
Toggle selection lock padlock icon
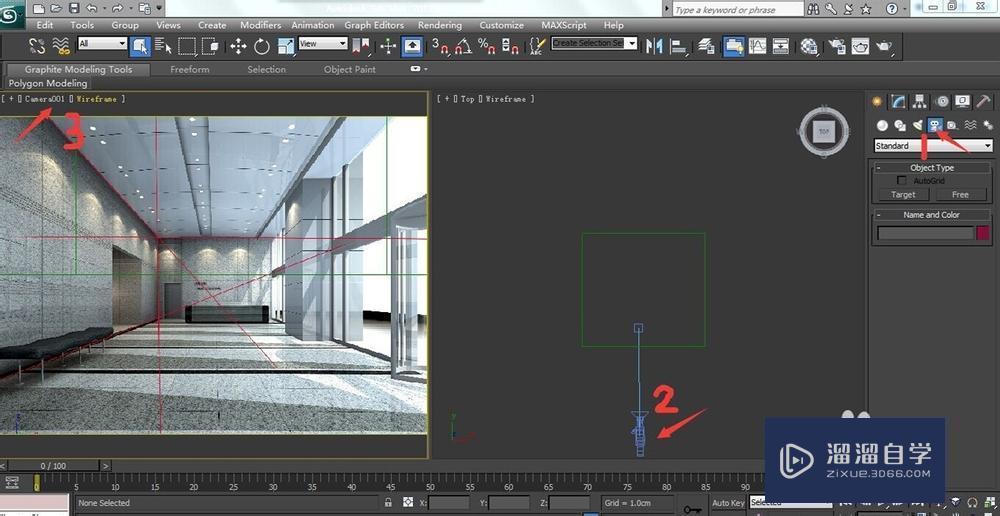(x=388, y=503)
